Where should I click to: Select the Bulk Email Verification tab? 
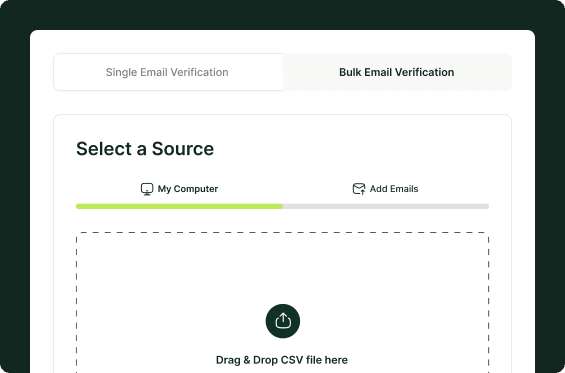(x=397, y=72)
